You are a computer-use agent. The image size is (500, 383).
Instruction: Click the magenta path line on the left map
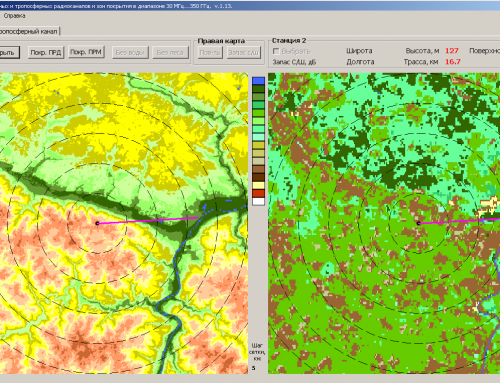coord(148,220)
